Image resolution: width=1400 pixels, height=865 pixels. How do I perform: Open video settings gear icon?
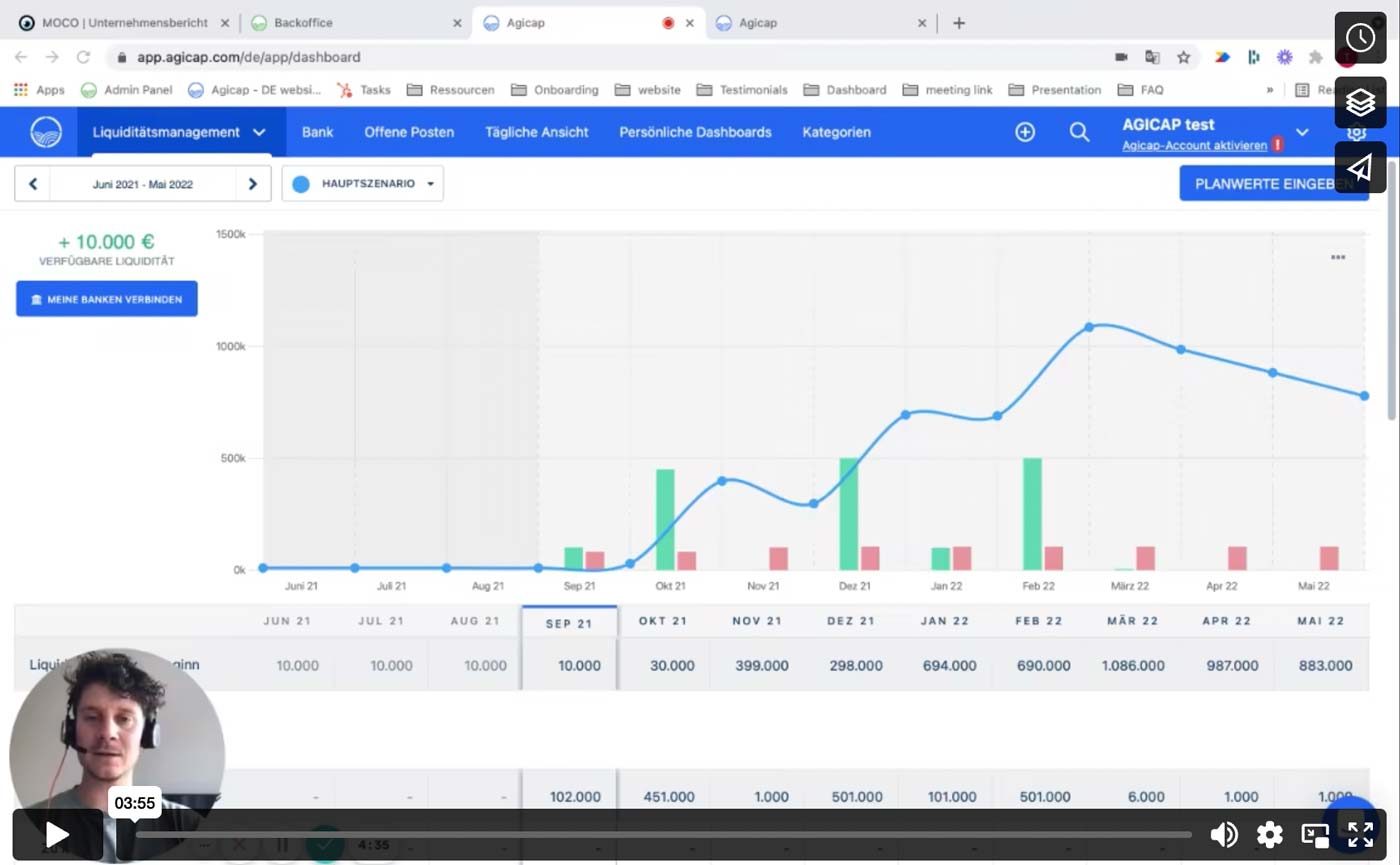1269,834
